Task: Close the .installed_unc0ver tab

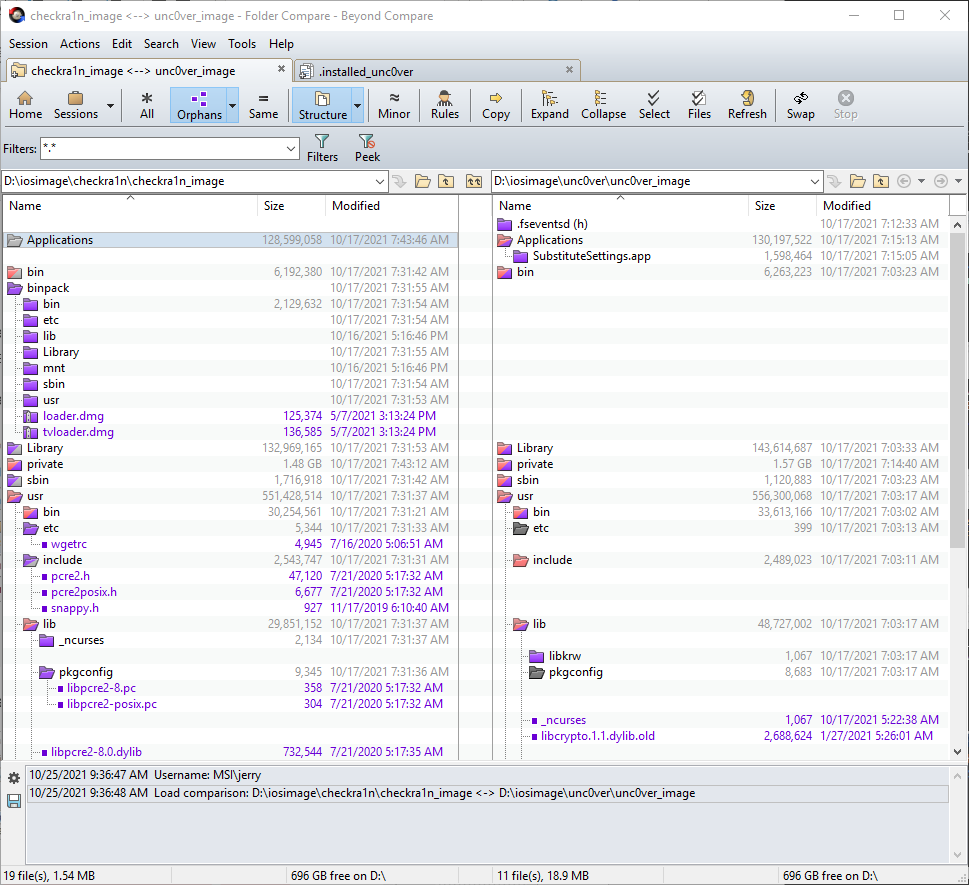Action: click(569, 70)
